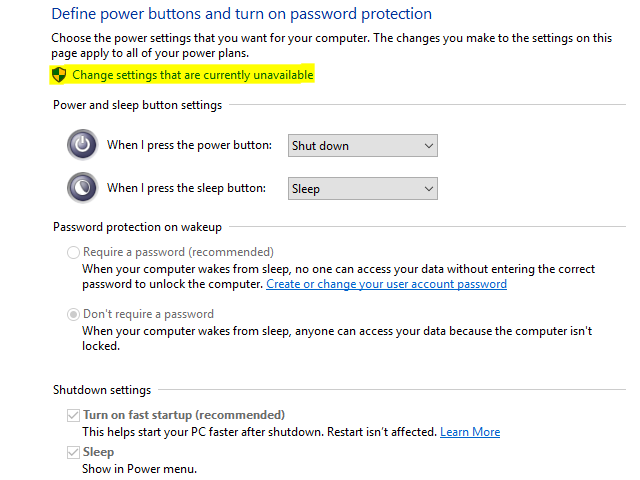
Task: Follow the Learn More link
Action: [x=470, y=432]
